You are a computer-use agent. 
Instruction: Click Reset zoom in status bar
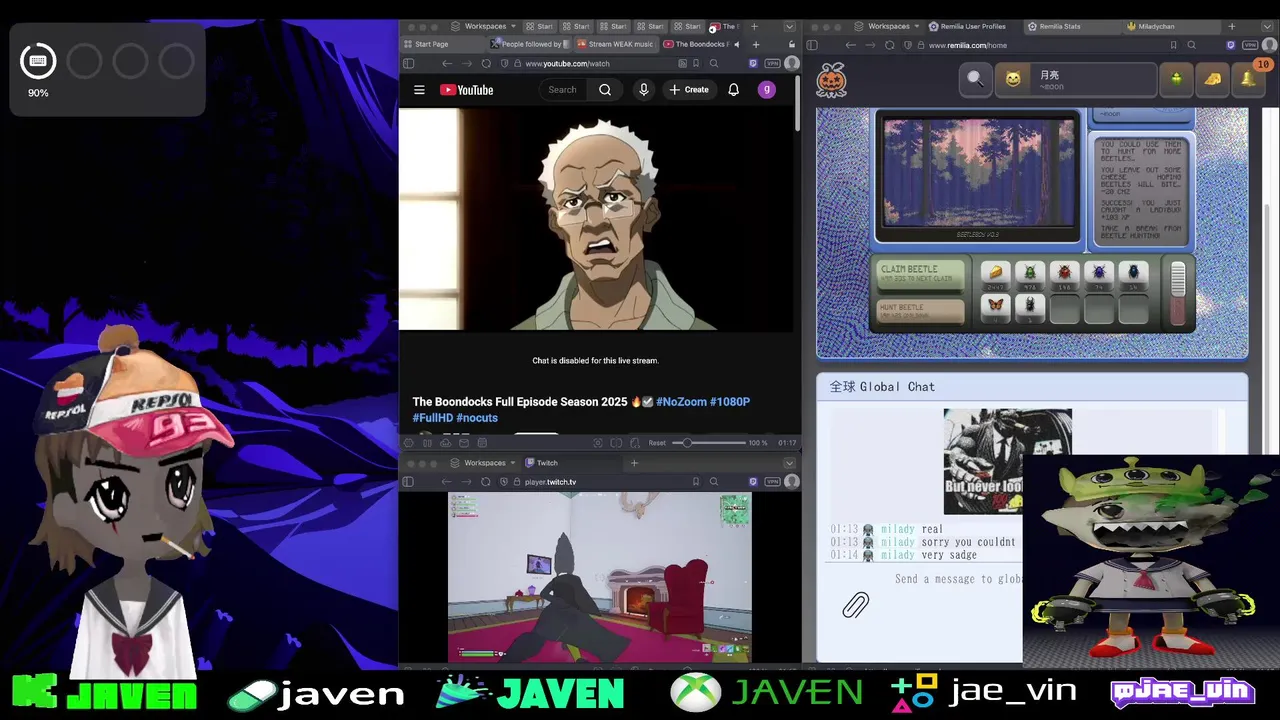pyautogui.click(x=657, y=443)
